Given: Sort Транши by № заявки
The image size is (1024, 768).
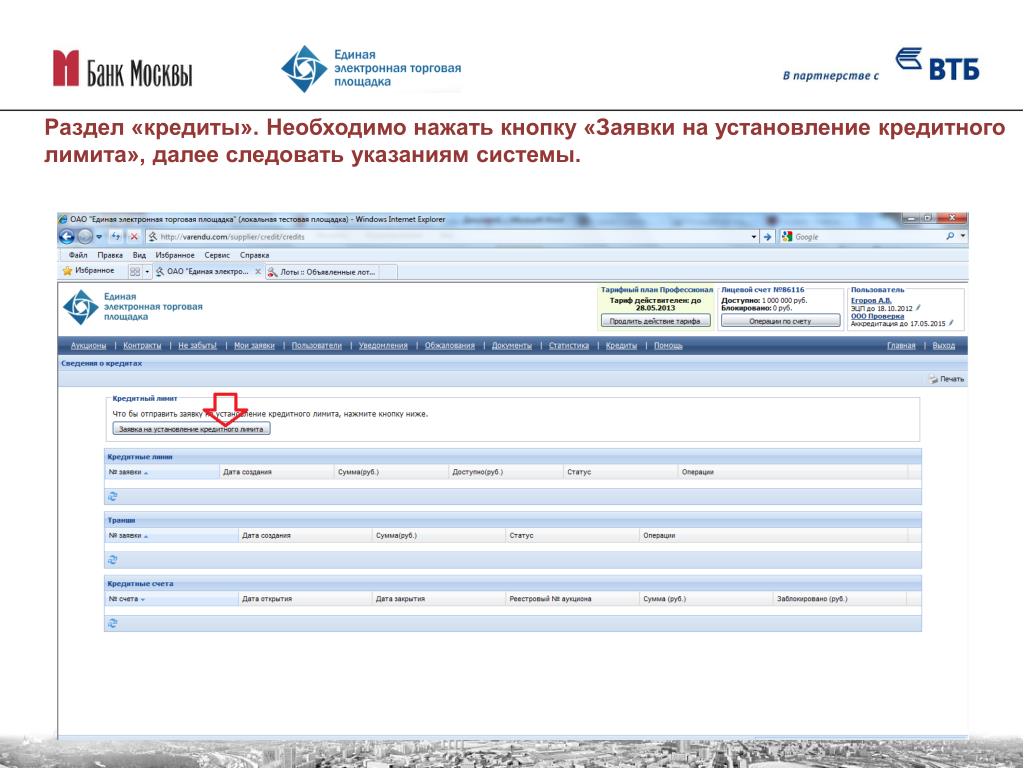Looking at the screenshot, I should (x=172, y=535).
